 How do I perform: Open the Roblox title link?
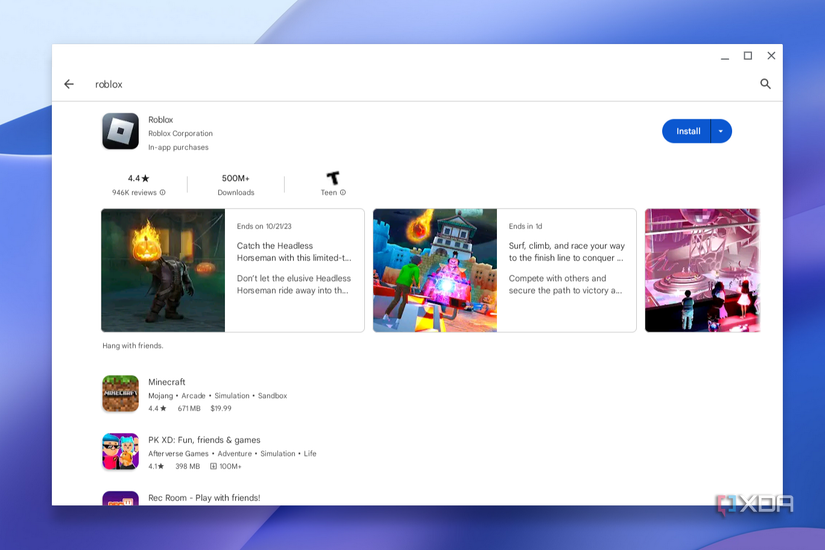[160, 119]
